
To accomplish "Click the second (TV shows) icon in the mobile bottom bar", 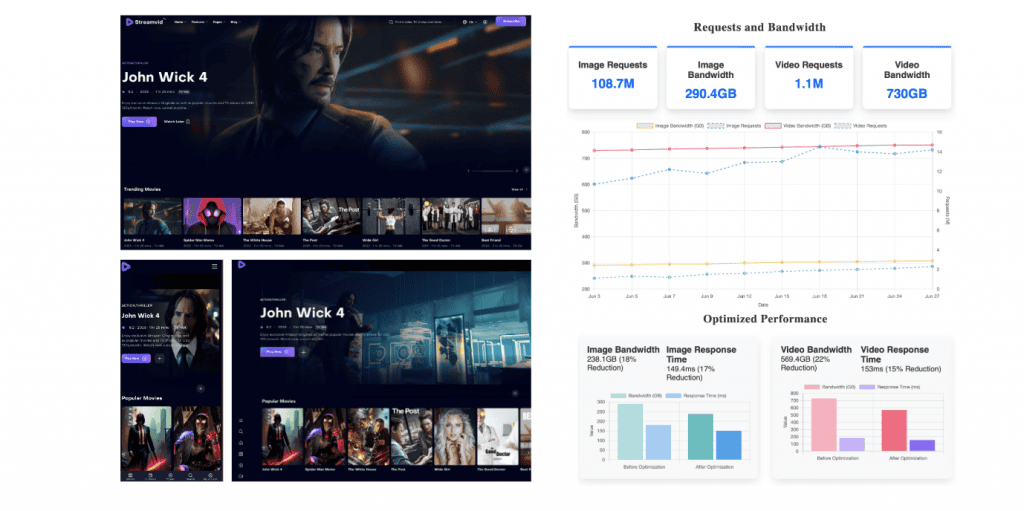I will pos(150,476).
